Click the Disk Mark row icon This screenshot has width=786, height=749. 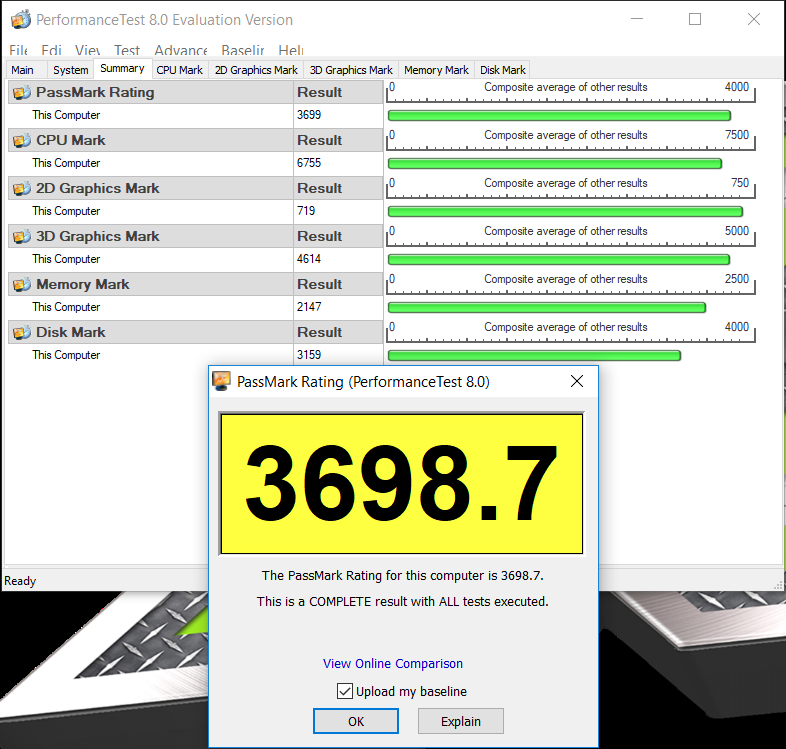click(22, 332)
